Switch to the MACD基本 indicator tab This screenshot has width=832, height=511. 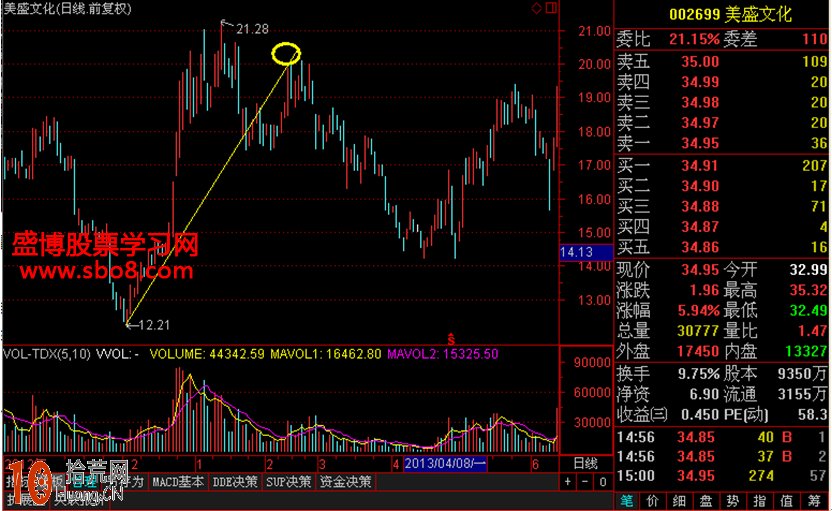tap(178, 482)
